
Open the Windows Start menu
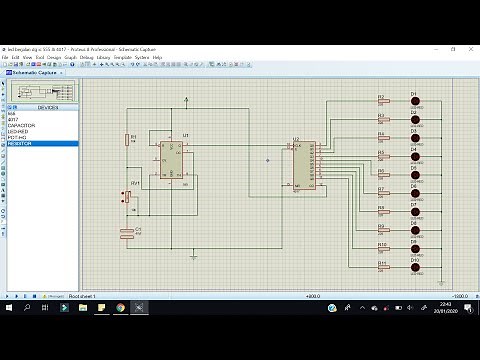[9, 308]
